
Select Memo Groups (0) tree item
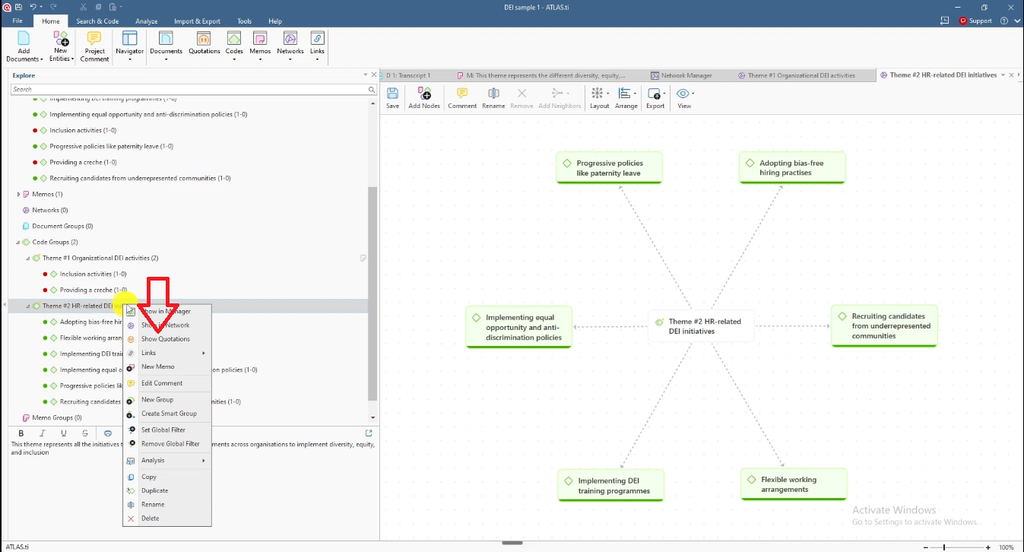[x=56, y=417]
